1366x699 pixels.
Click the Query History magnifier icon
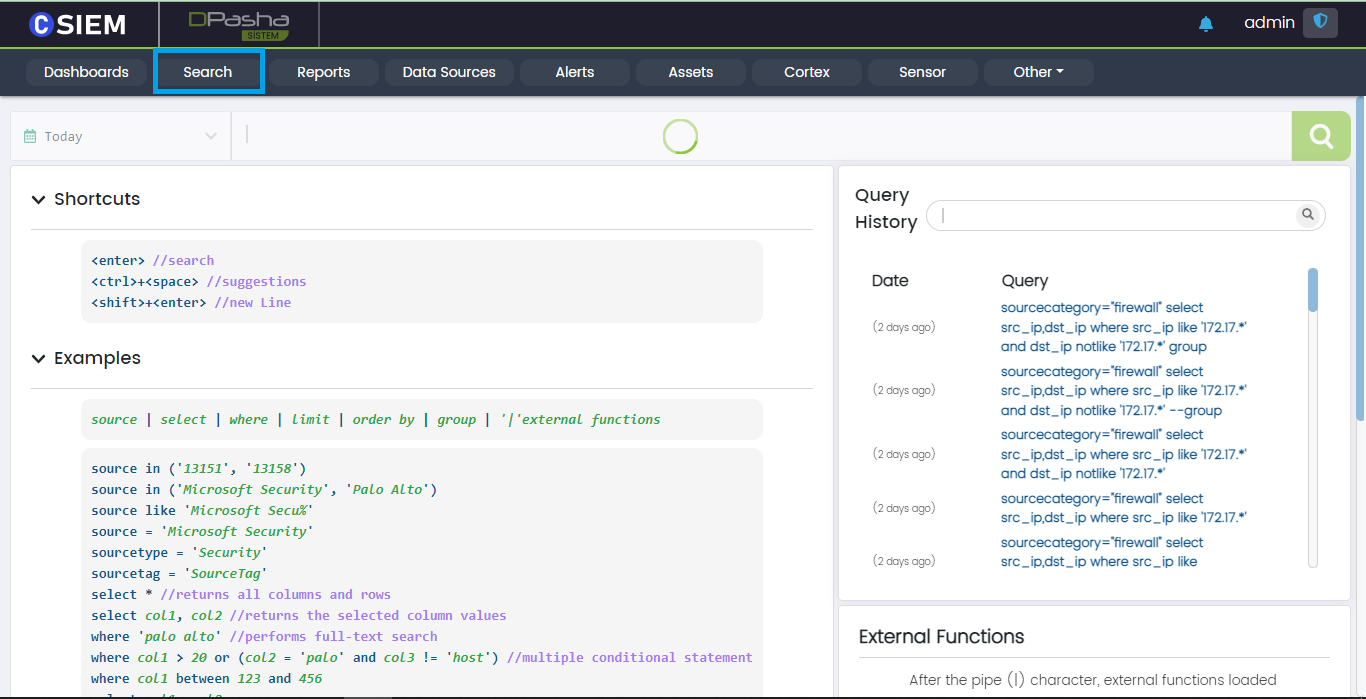[x=1307, y=215]
